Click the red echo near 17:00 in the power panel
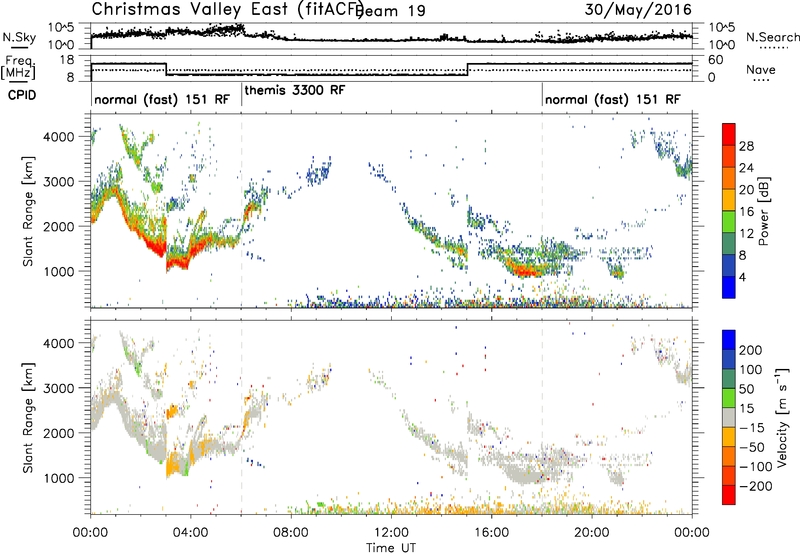Screen dimensions: 800x554 click(x=526, y=271)
